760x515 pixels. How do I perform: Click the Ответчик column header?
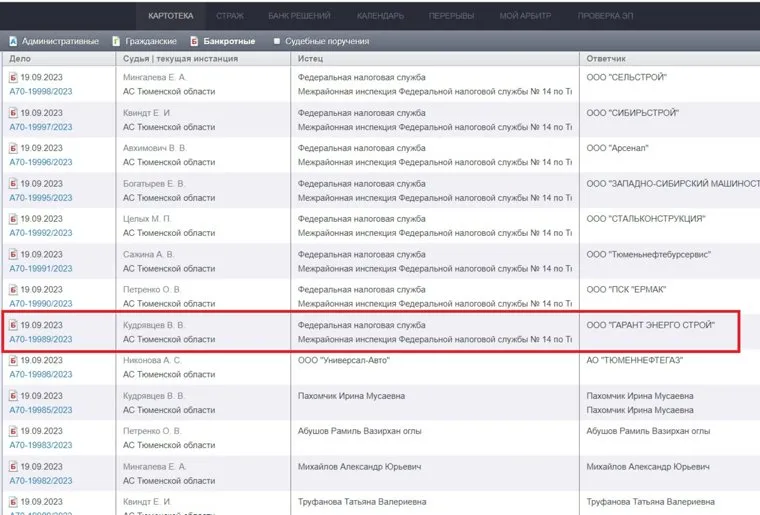tap(606, 59)
